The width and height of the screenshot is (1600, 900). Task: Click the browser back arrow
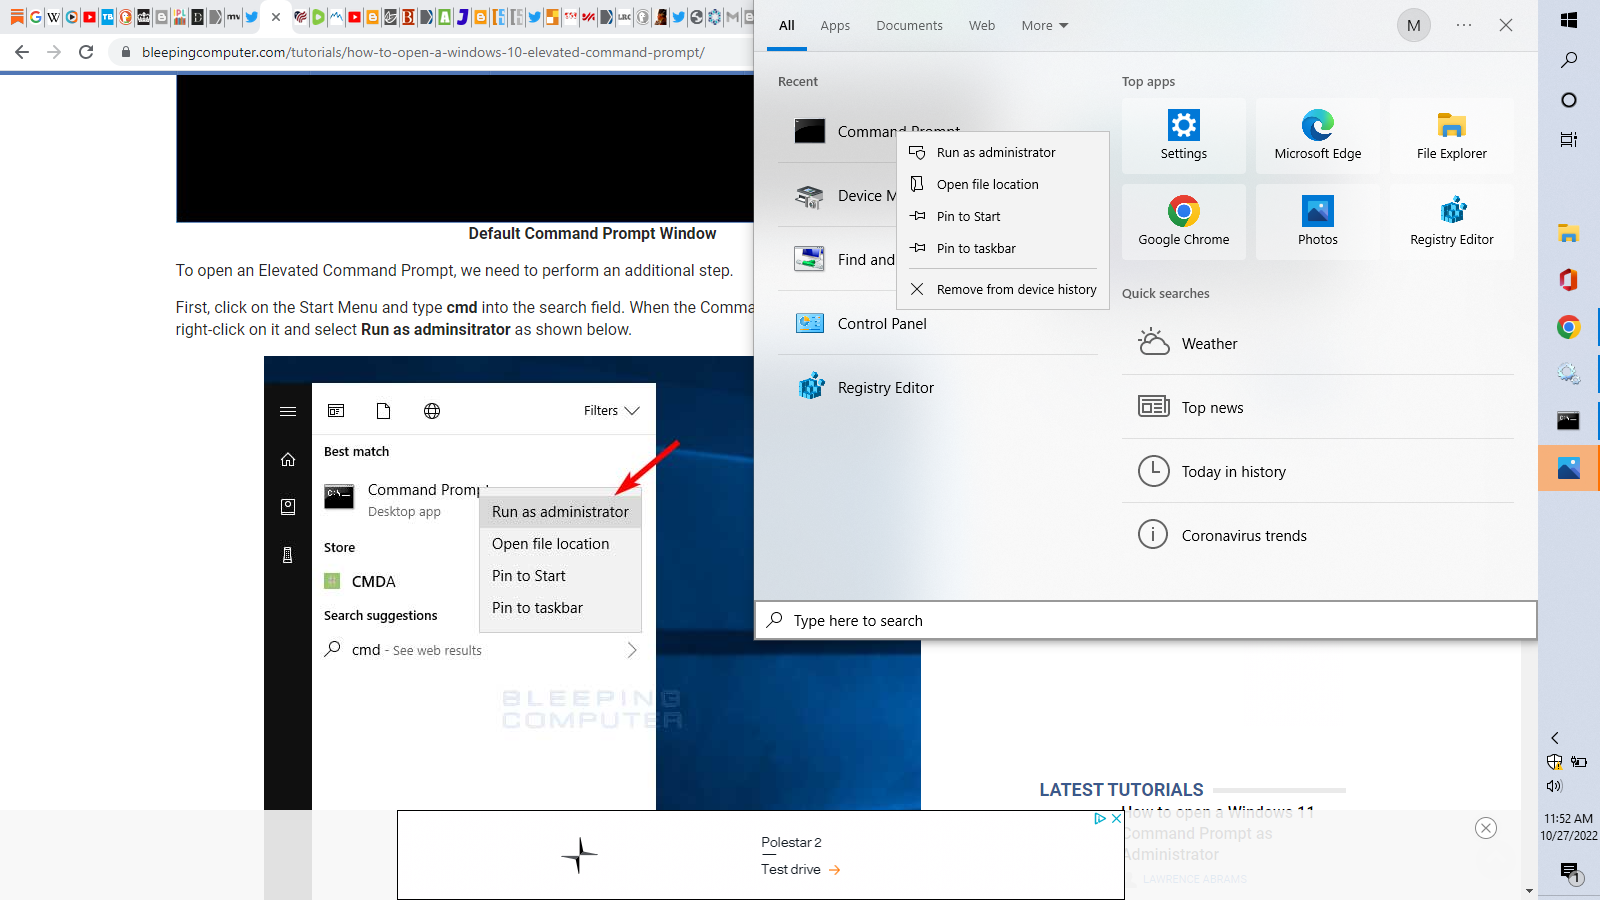point(22,52)
